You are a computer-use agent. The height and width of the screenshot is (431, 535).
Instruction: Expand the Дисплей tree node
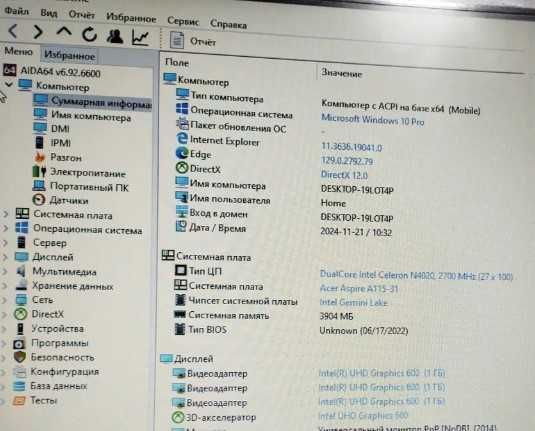tap(5, 257)
